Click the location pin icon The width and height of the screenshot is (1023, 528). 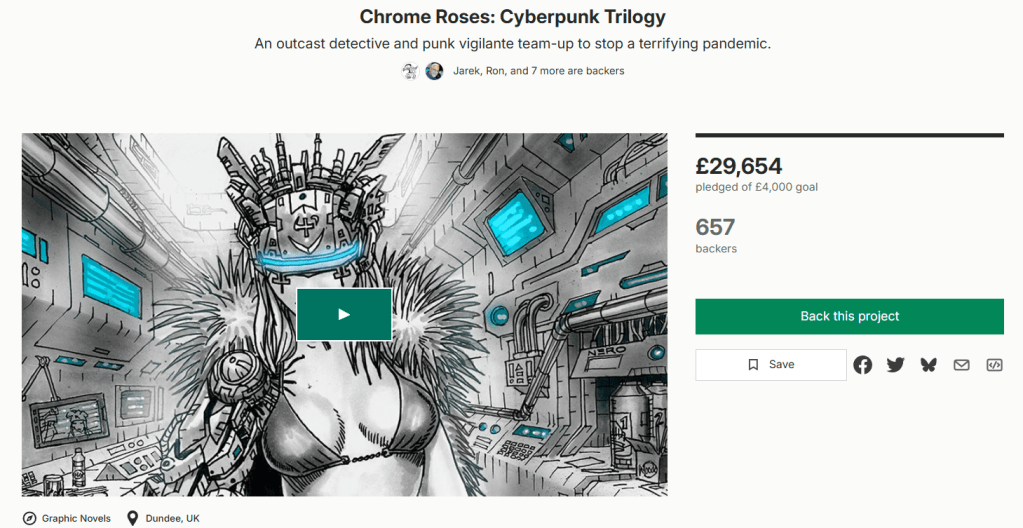pos(132,518)
